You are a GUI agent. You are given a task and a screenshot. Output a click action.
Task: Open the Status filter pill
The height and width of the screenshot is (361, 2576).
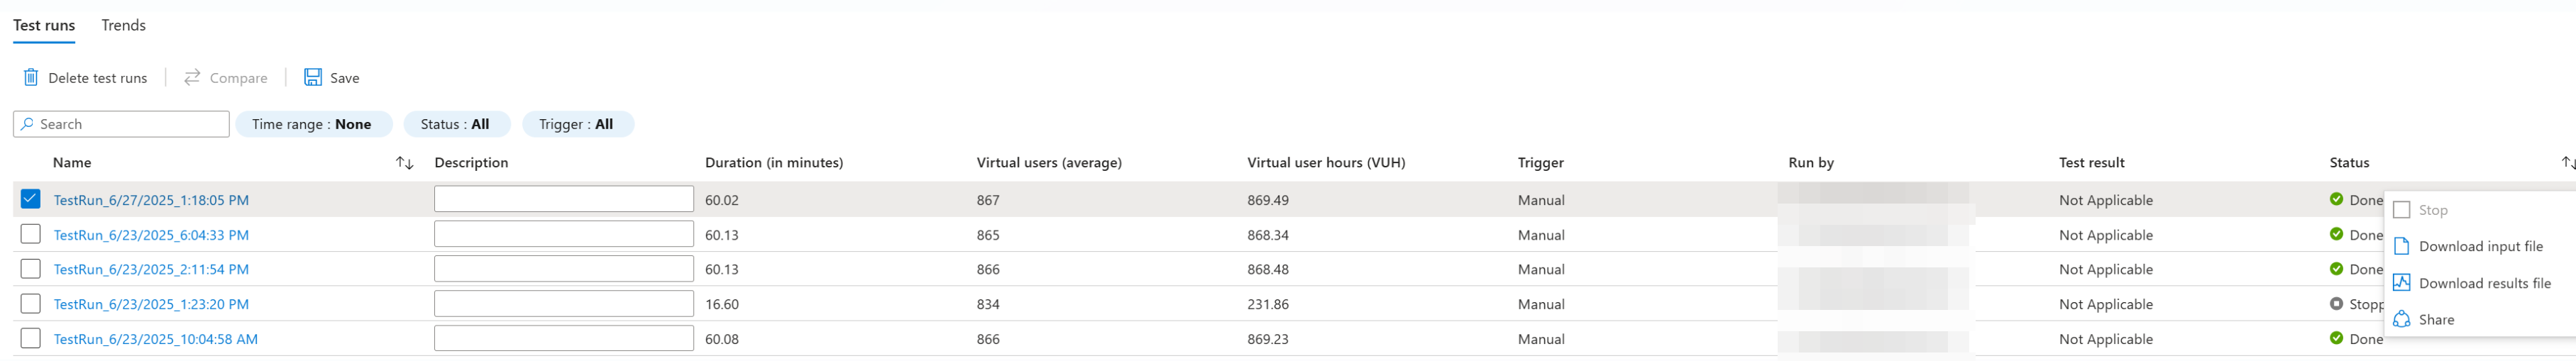click(x=455, y=124)
